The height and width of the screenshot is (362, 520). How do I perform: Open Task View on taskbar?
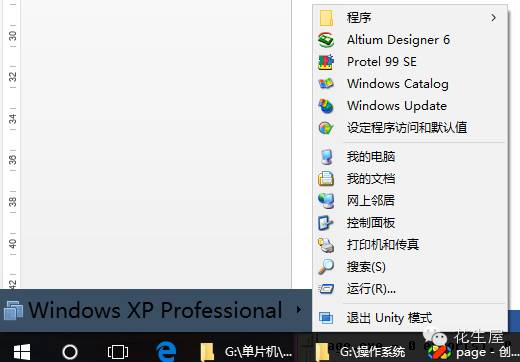(118, 352)
